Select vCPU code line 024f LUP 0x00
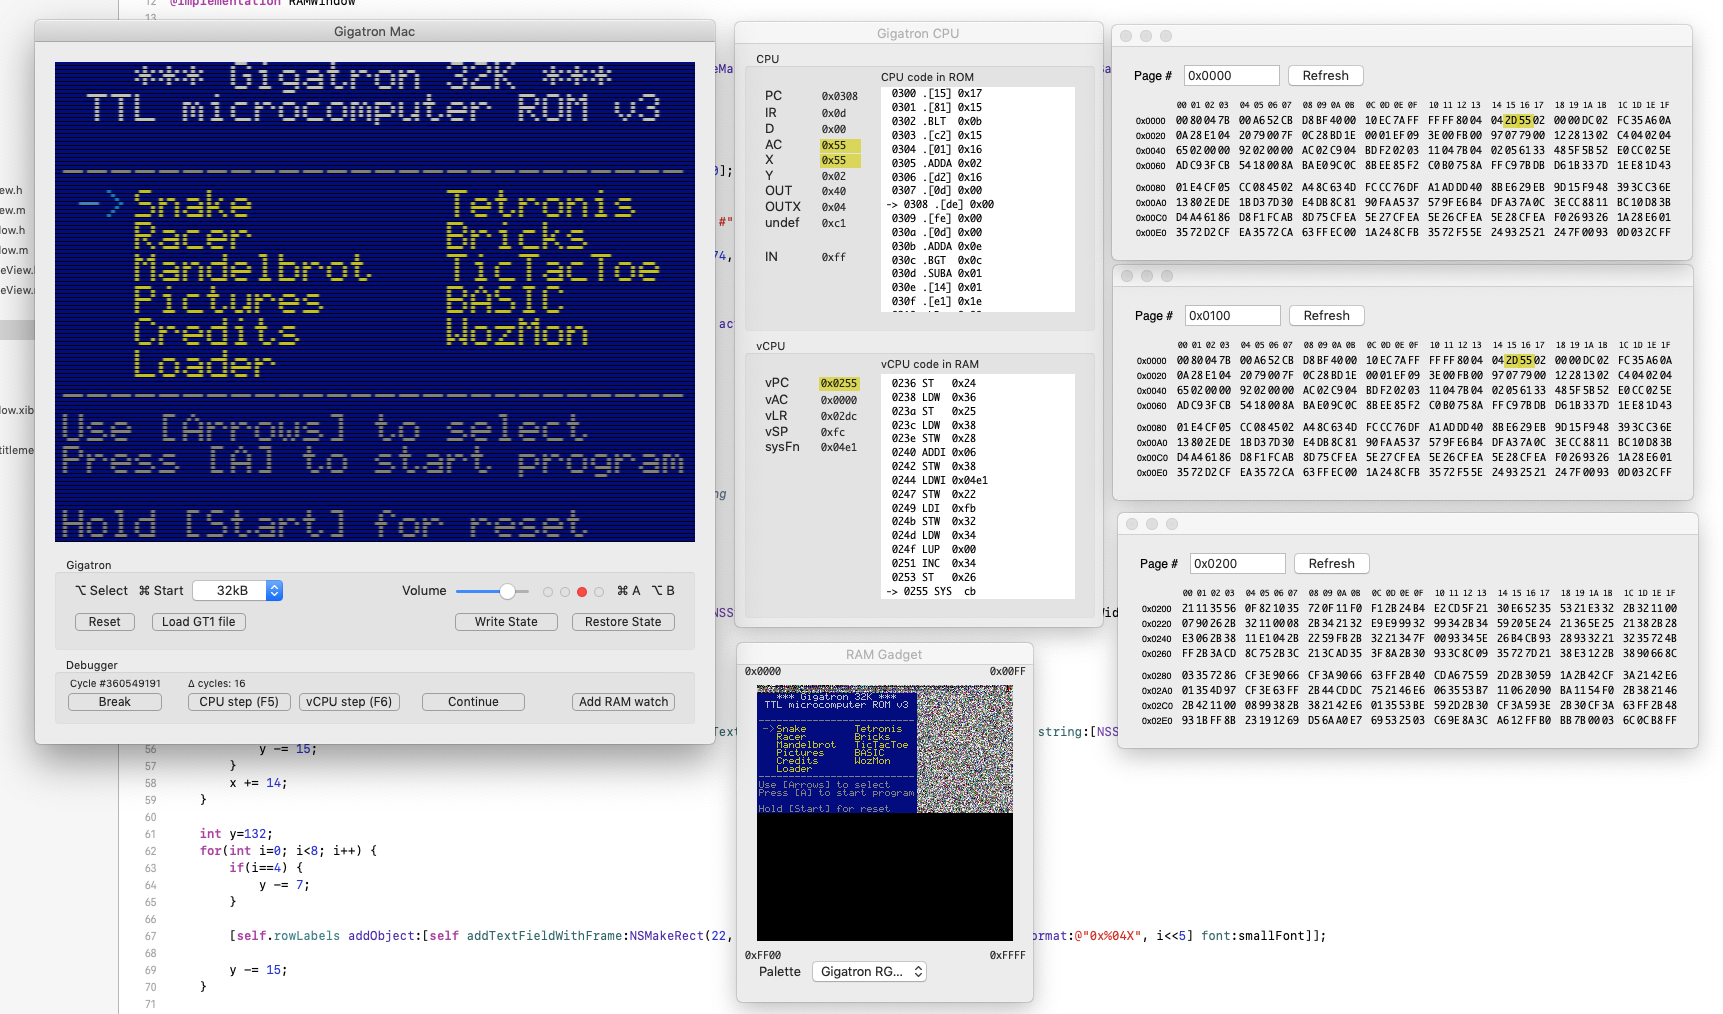1723x1014 pixels. [934, 549]
